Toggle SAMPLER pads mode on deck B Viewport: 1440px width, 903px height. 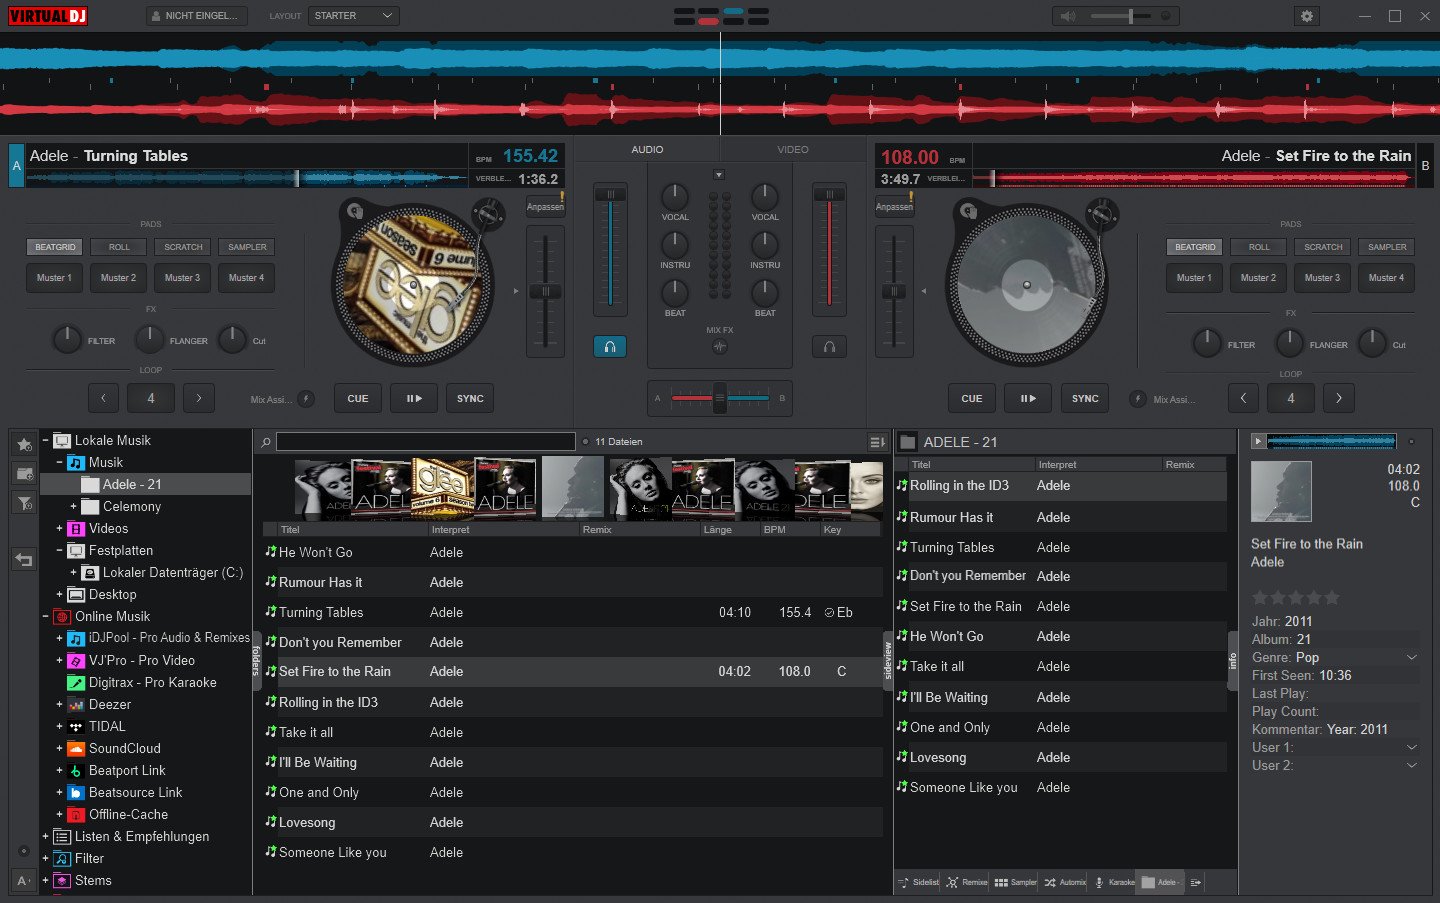point(1387,247)
